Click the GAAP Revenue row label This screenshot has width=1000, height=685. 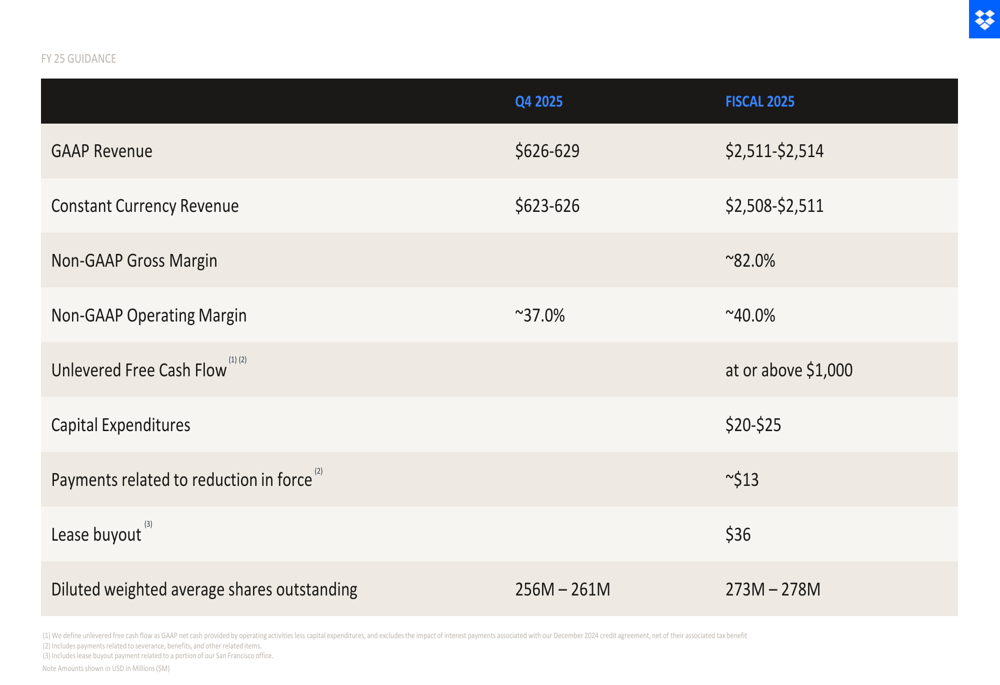pos(102,152)
